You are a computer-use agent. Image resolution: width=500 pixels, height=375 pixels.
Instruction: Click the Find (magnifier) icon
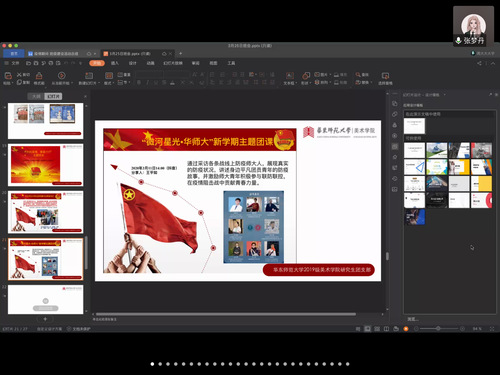[358, 75]
